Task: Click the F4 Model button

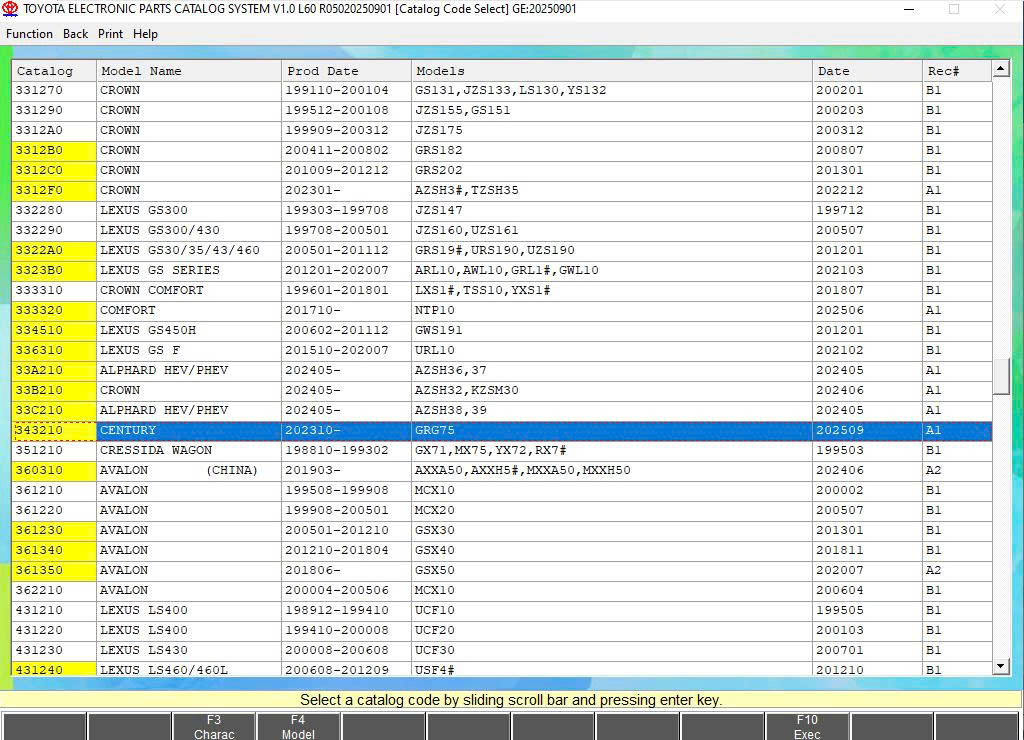Action: click(298, 726)
